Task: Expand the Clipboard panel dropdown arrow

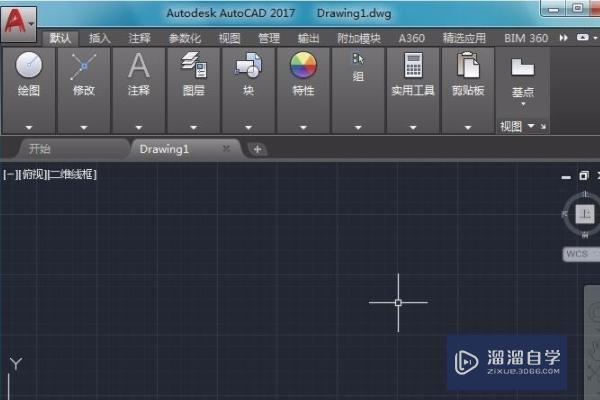Action: [468, 127]
